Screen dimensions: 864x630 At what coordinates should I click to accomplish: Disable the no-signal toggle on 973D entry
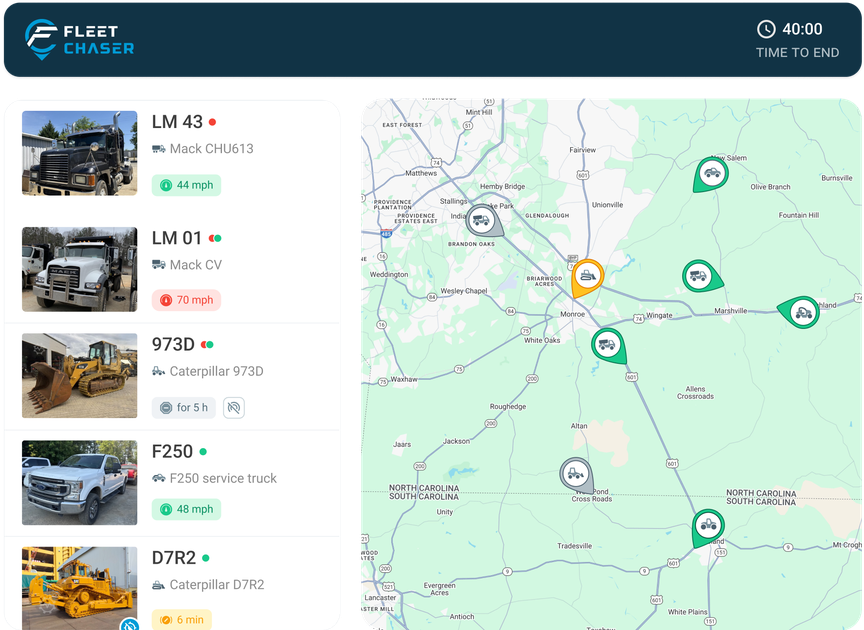click(234, 407)
